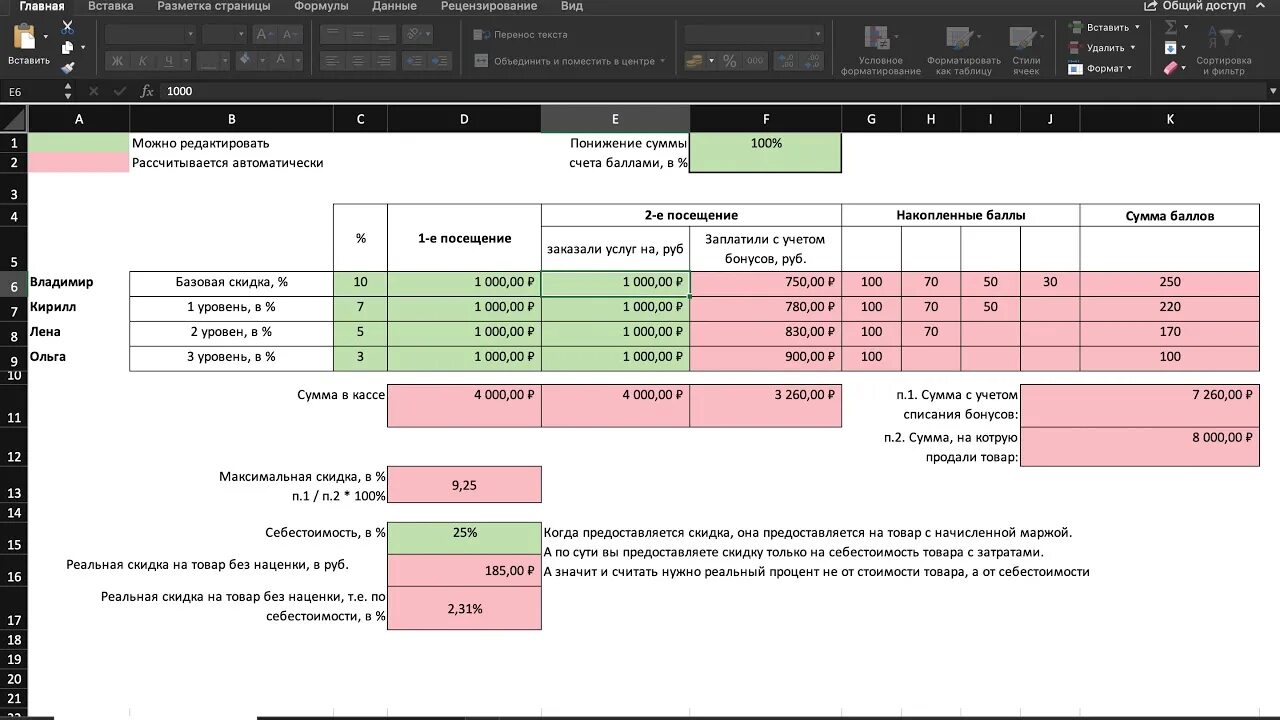This screenshot has width=1280, height=720.
Task: Toggle center text alignment
Action: [359, 60]
